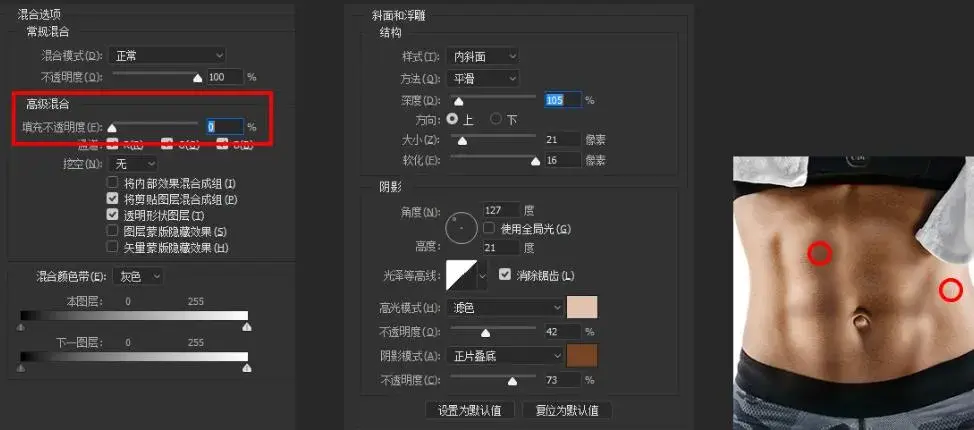Open the 挖空 dropdown showing 无
Screen dimensions: 974x430
pos(133,164)
